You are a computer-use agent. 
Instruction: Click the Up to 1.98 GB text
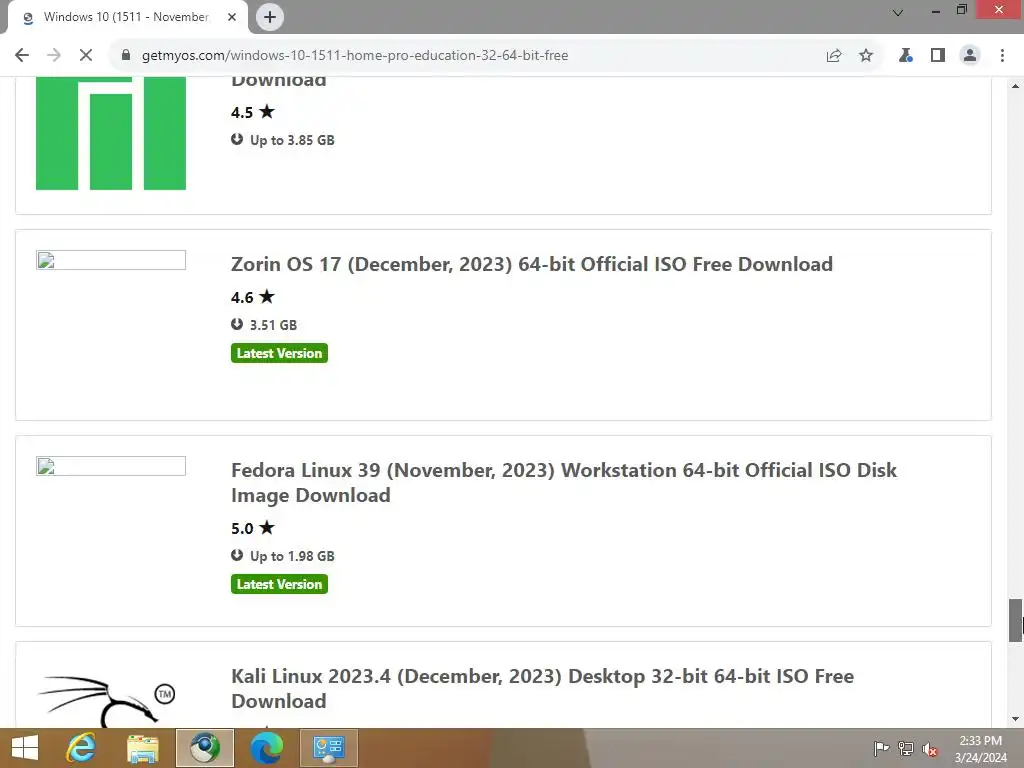(292, 556)
